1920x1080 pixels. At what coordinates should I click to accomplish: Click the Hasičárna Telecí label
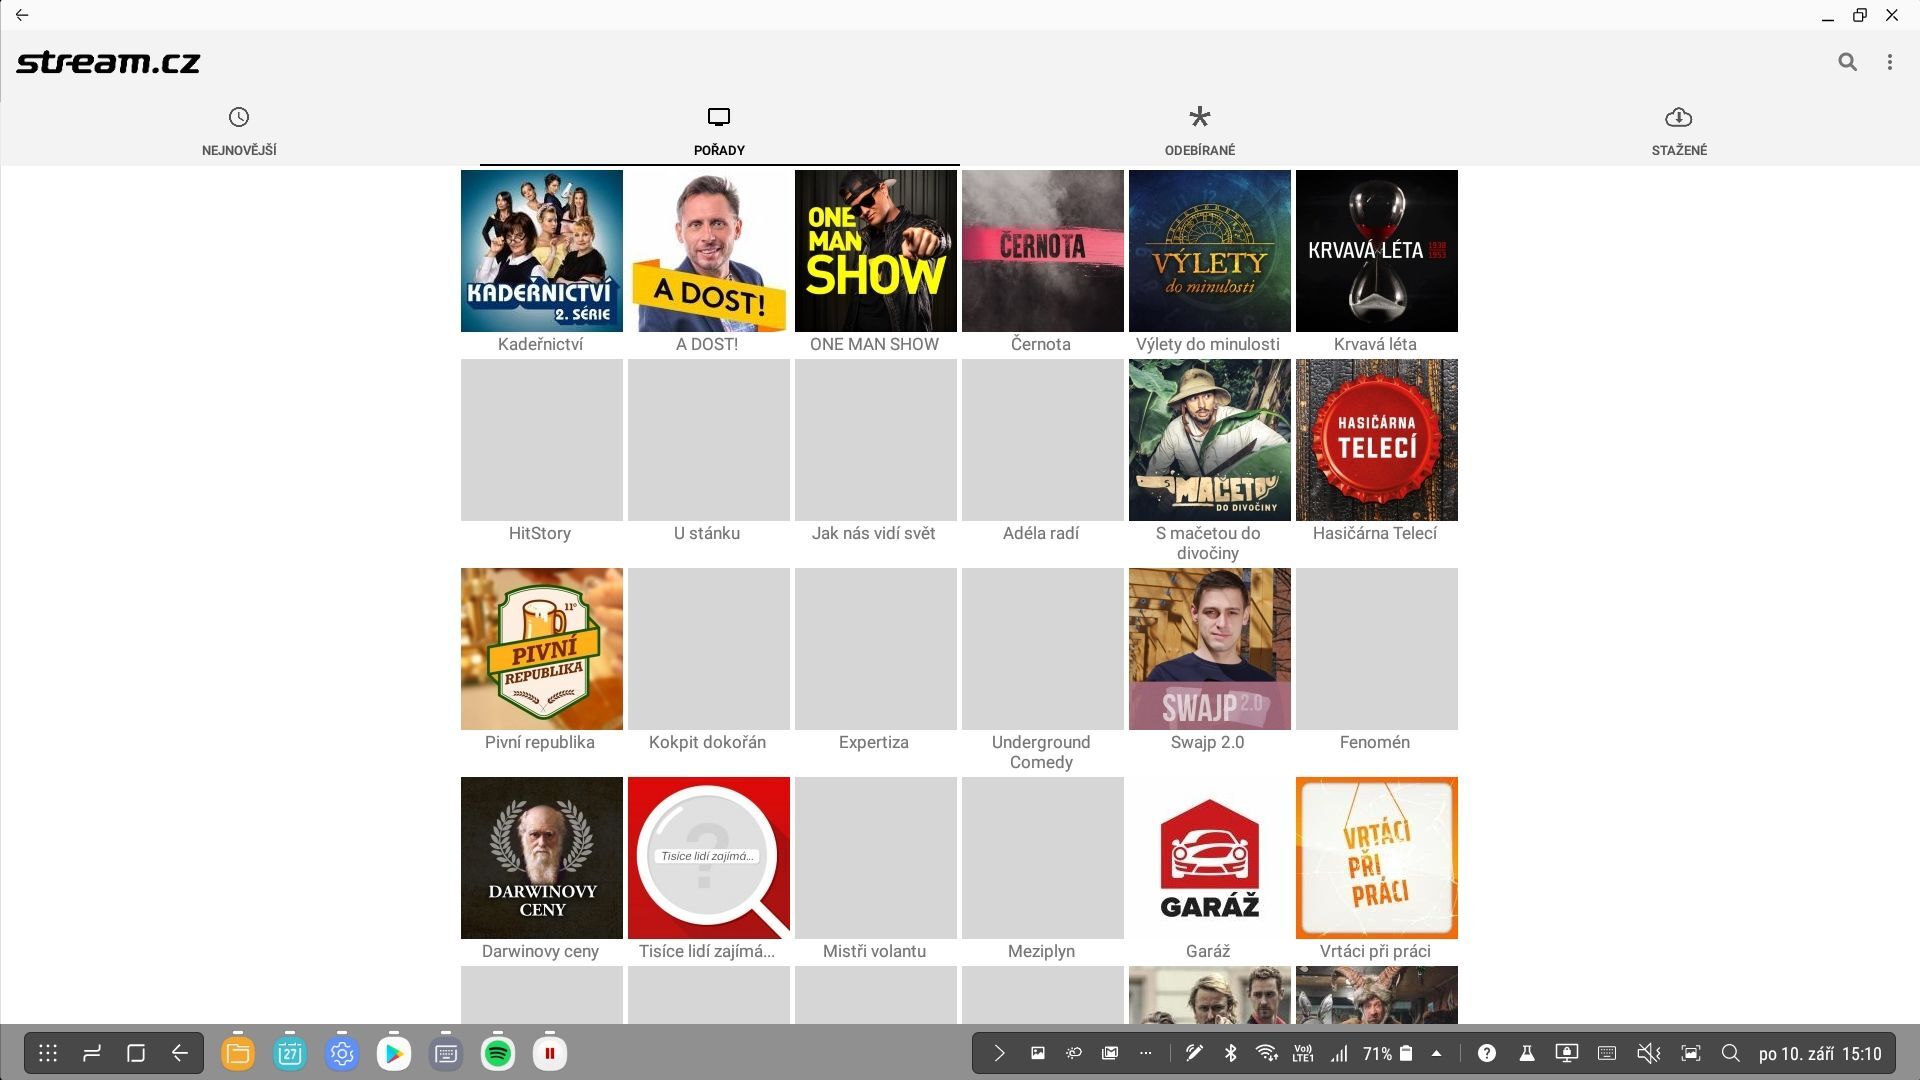(x=1374, y=533)
